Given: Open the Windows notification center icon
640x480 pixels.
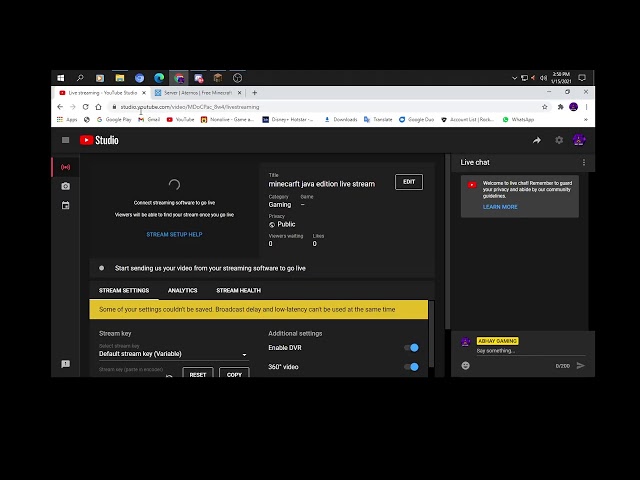Looking at the screenshot, I should [x=582, y=78].
